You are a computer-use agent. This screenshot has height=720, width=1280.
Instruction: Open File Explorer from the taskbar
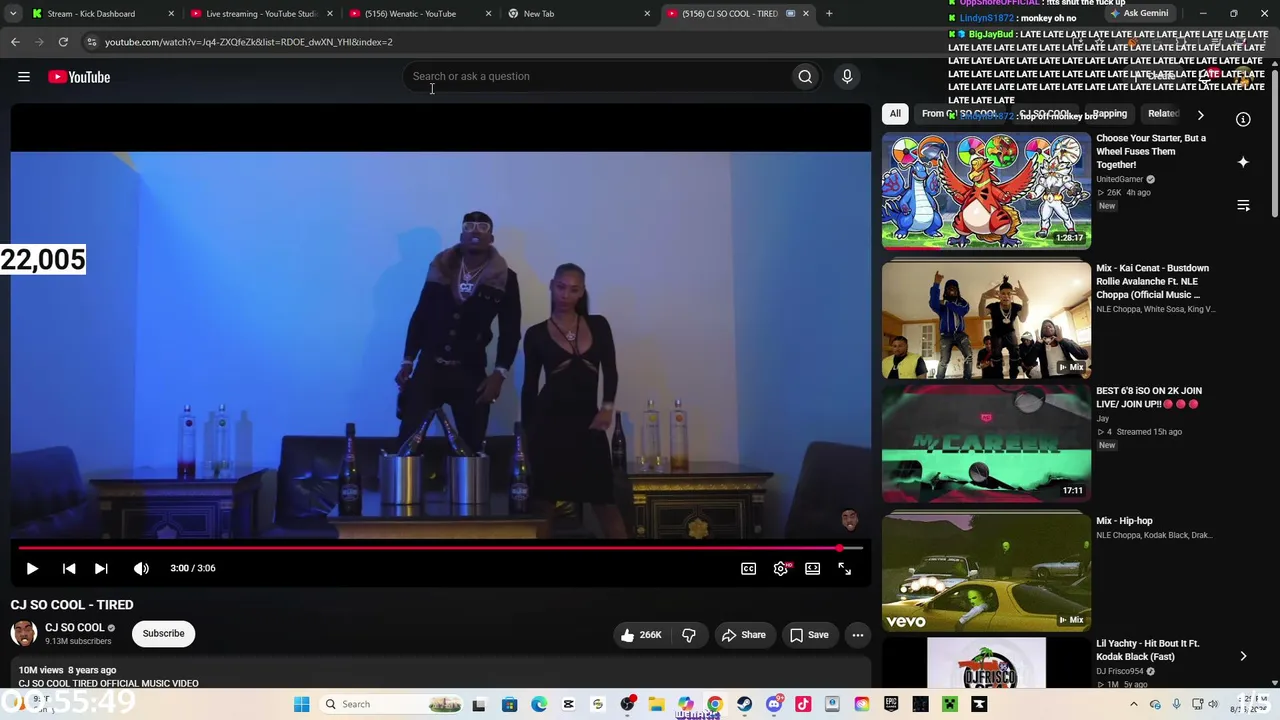(656, 704)
